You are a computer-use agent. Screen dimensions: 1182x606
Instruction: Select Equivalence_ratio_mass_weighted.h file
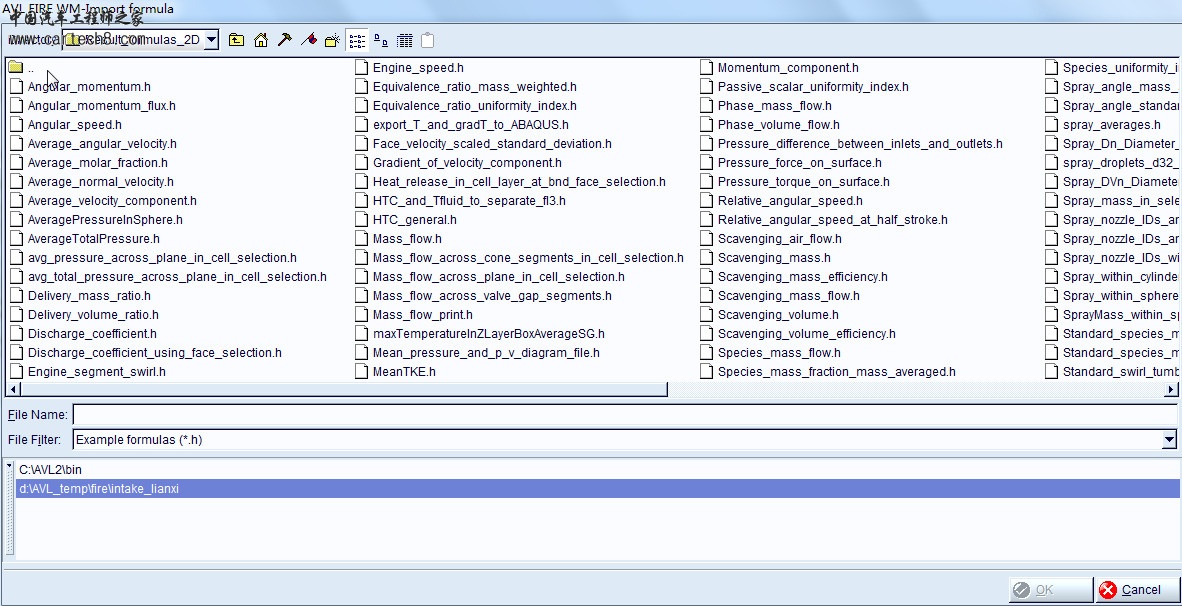tap(466, 87)
